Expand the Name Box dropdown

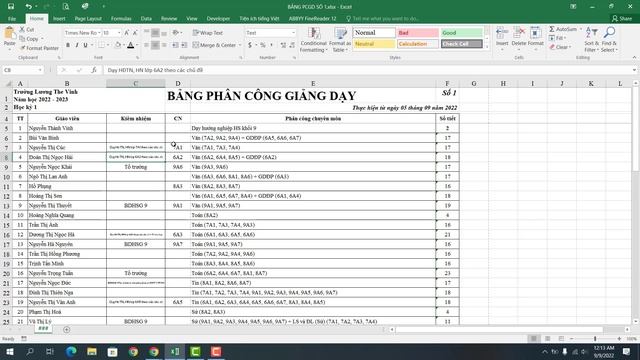tap(40, 70)
